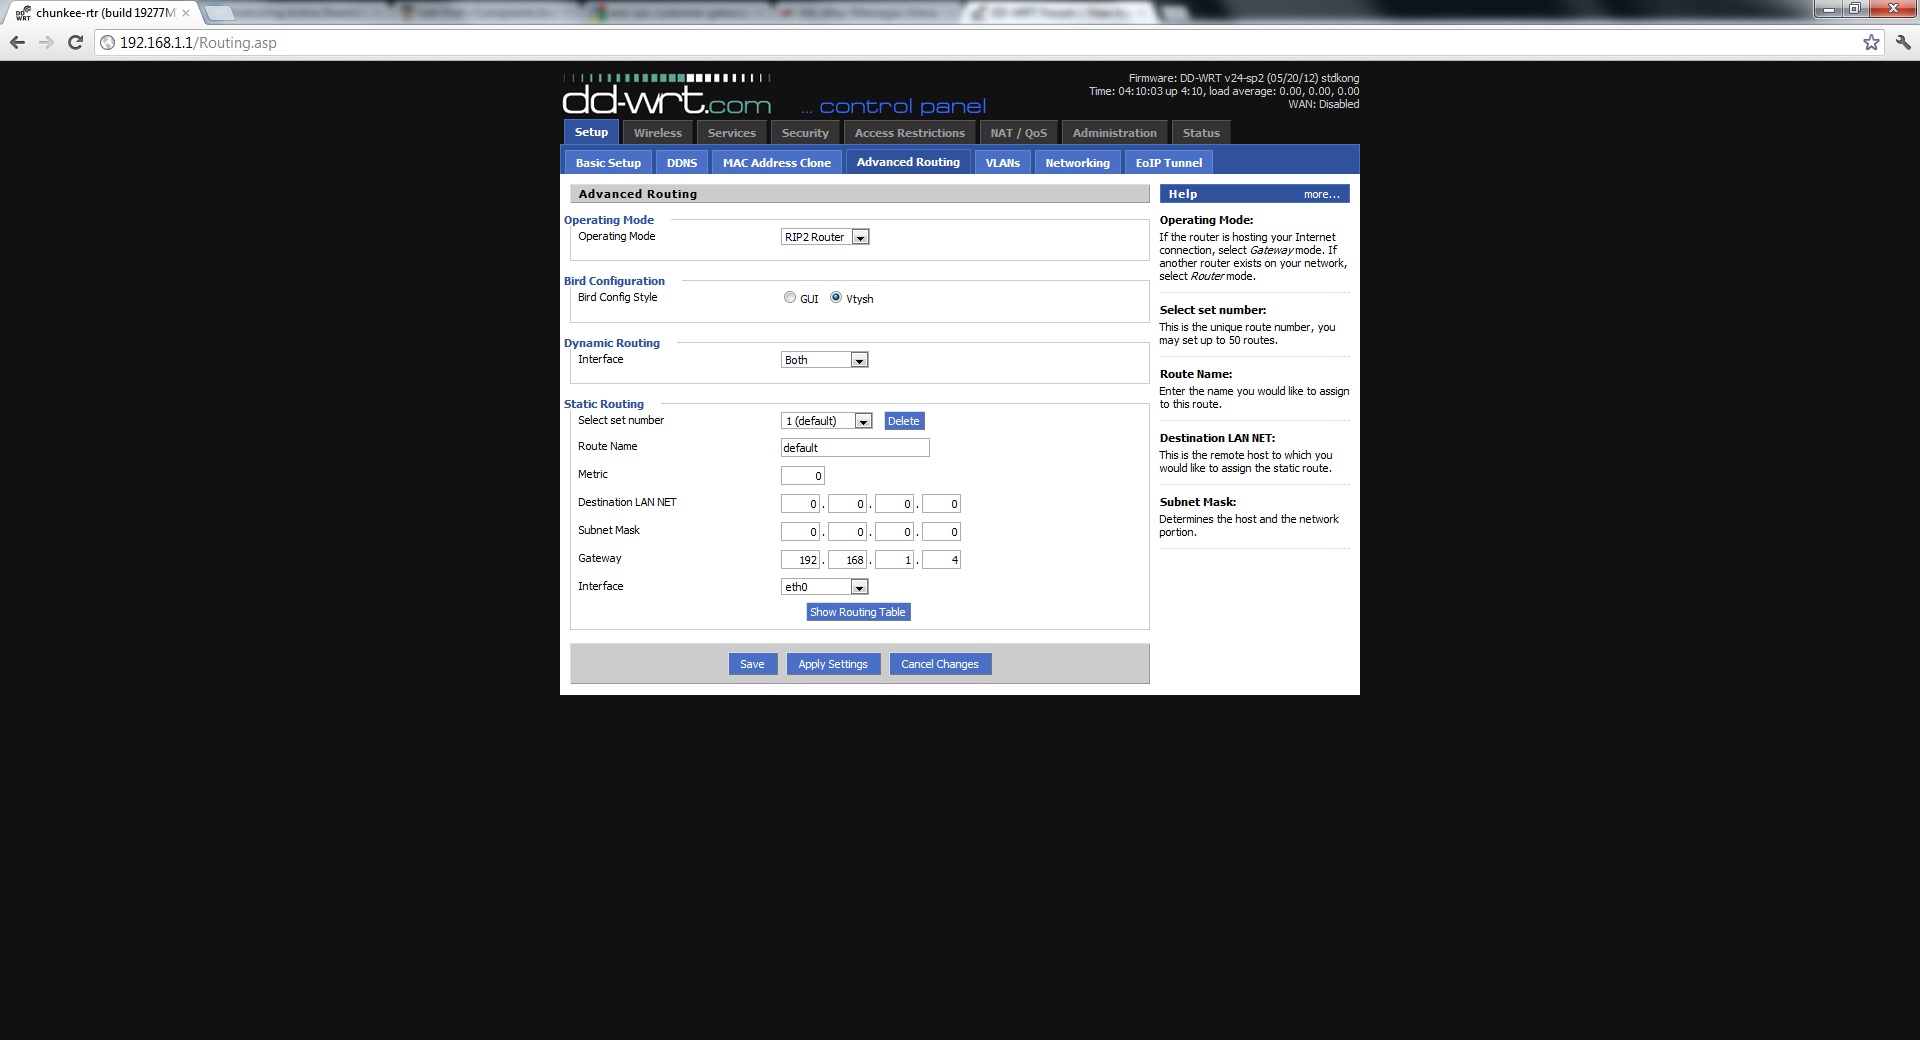Select the GUI Bird config style
This screenshot has height=1040, width=1920.
click(x=790, y=298)
